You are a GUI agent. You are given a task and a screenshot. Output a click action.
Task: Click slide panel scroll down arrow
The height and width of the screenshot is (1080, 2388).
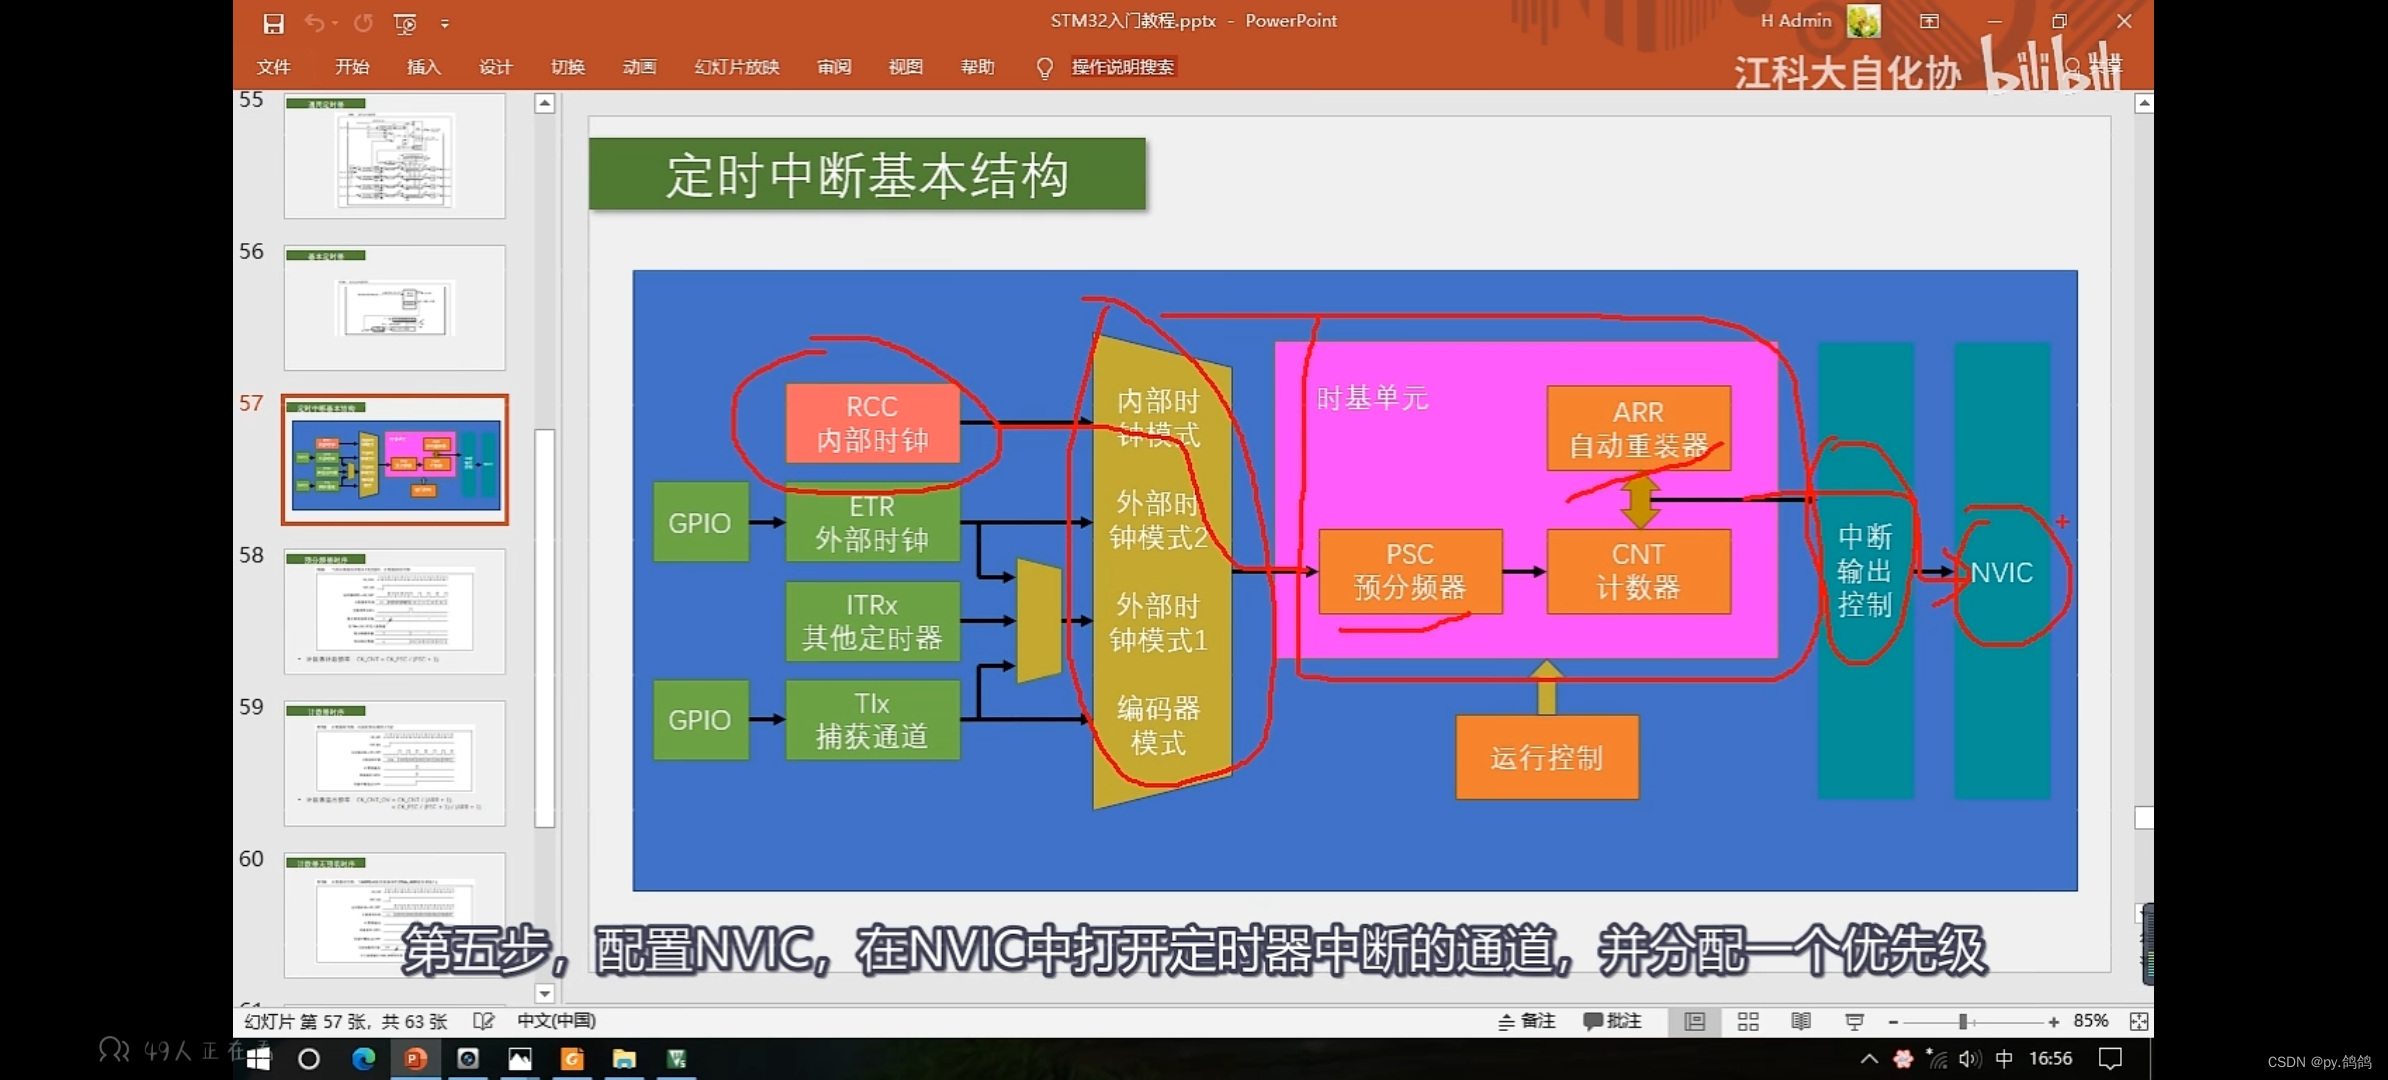point(545,993)
